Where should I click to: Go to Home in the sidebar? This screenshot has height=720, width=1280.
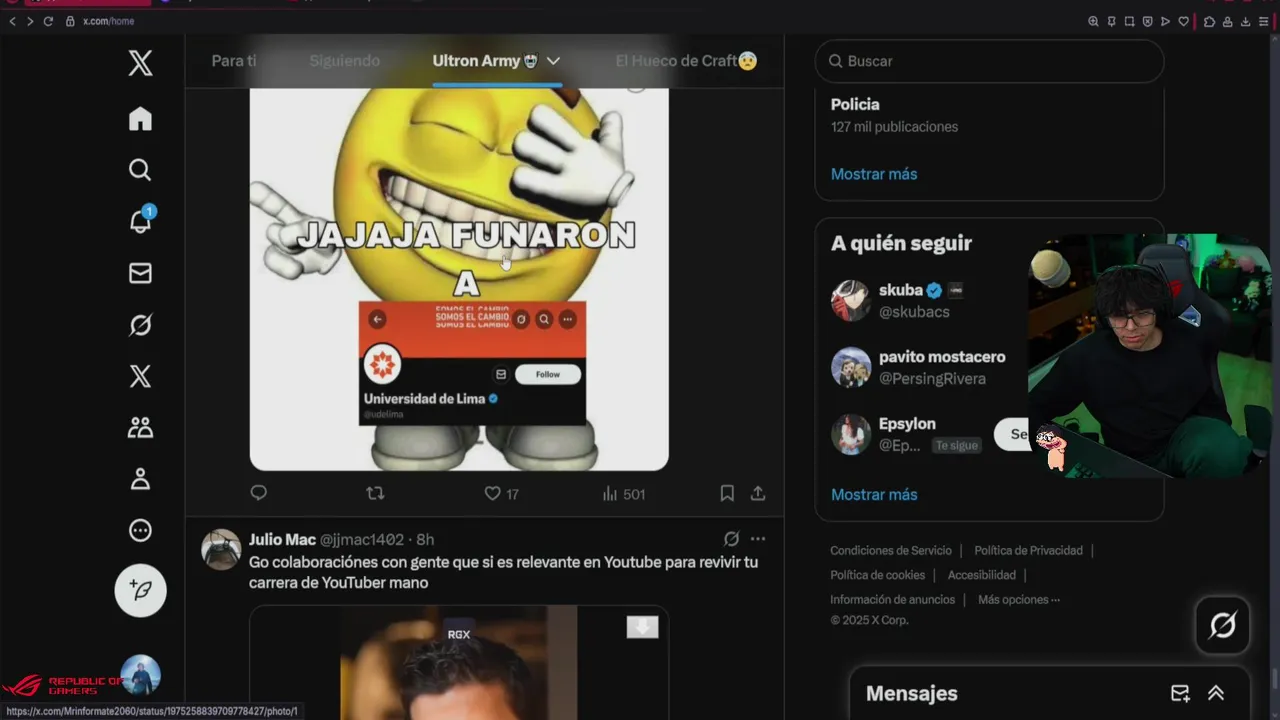pos(140,119)
